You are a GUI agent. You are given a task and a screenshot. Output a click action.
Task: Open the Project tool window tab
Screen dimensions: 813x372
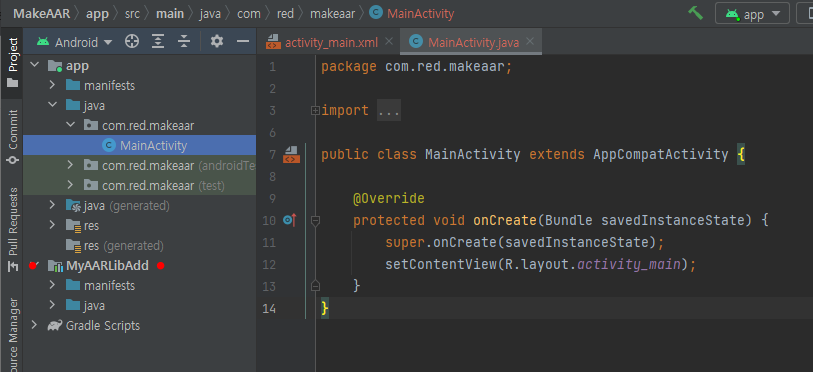pyautogui.click(x=12, y=62)
